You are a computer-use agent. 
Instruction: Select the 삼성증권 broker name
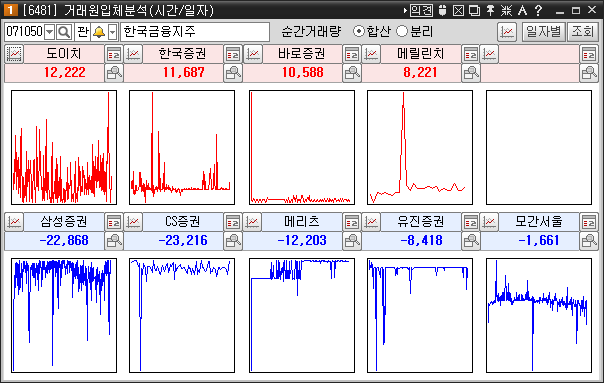pos(64,222)
